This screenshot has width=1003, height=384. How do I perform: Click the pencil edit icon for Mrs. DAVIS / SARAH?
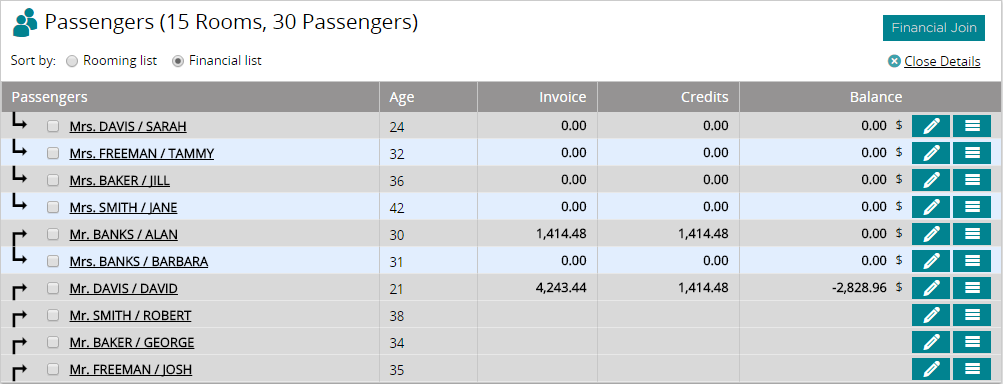931,126
